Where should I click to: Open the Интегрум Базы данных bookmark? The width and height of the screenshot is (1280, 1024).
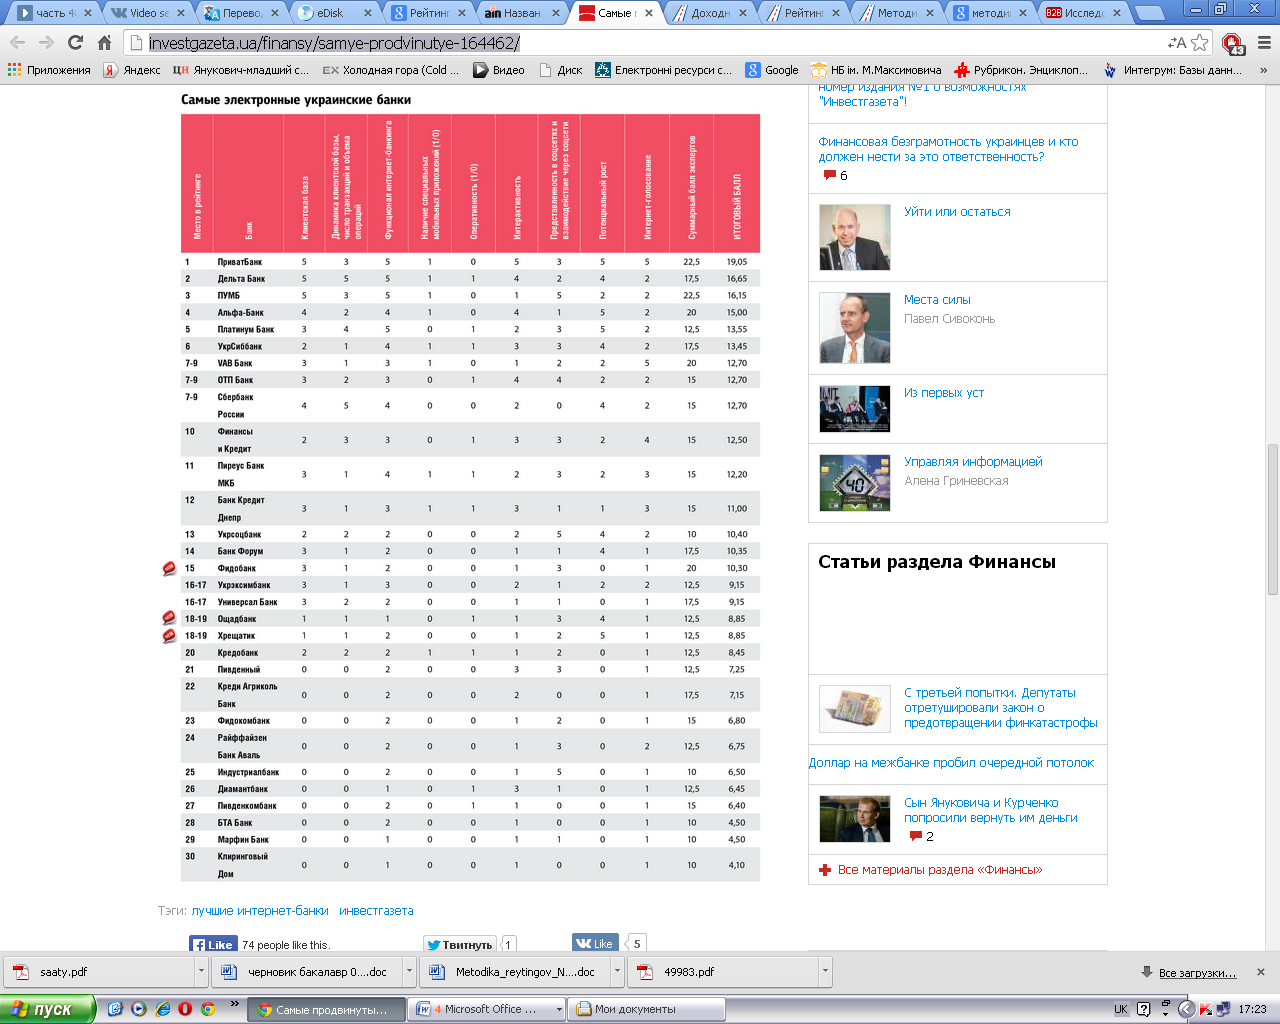(1172, 70)
